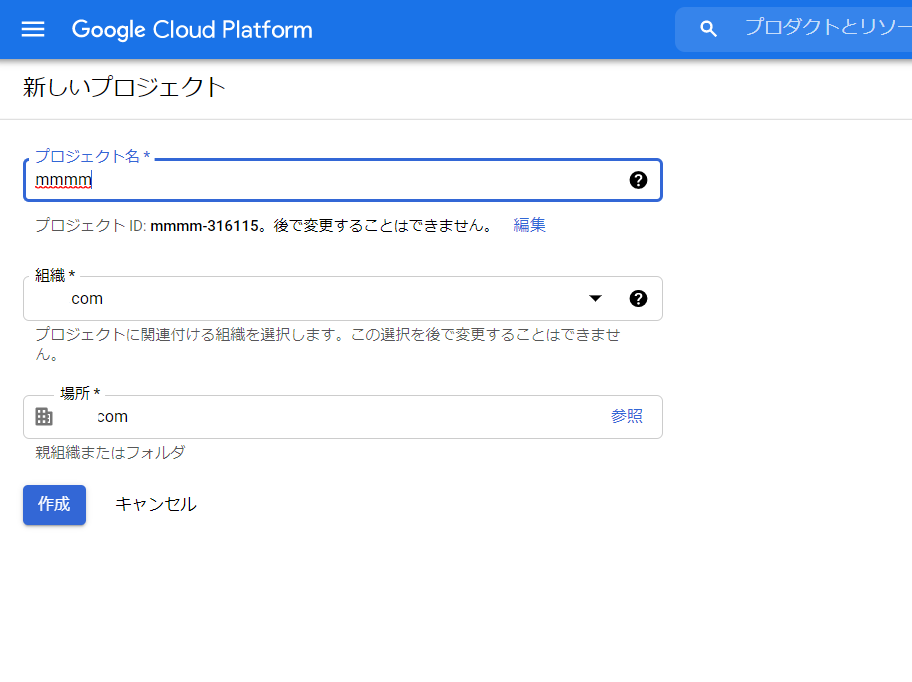Click the dropdown caret on the 組織 field

click(595, 298)
